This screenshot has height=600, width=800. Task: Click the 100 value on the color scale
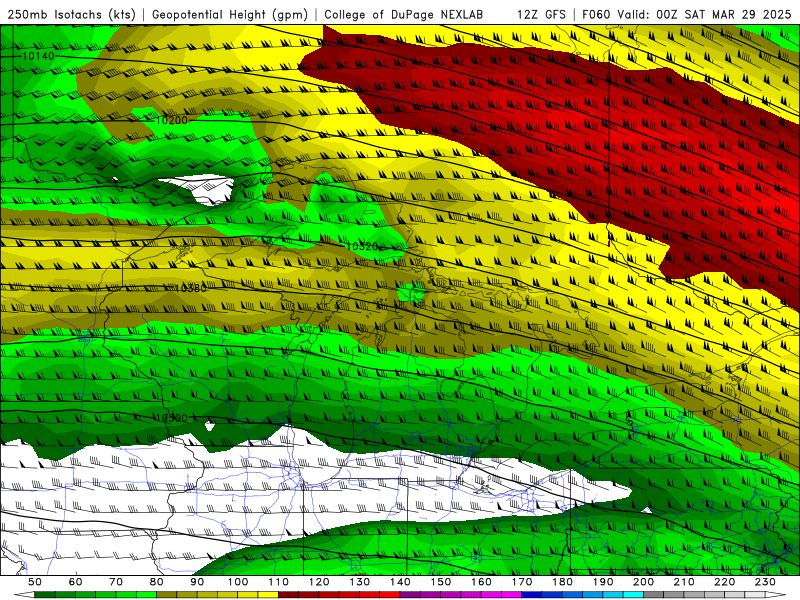point(238,582)
